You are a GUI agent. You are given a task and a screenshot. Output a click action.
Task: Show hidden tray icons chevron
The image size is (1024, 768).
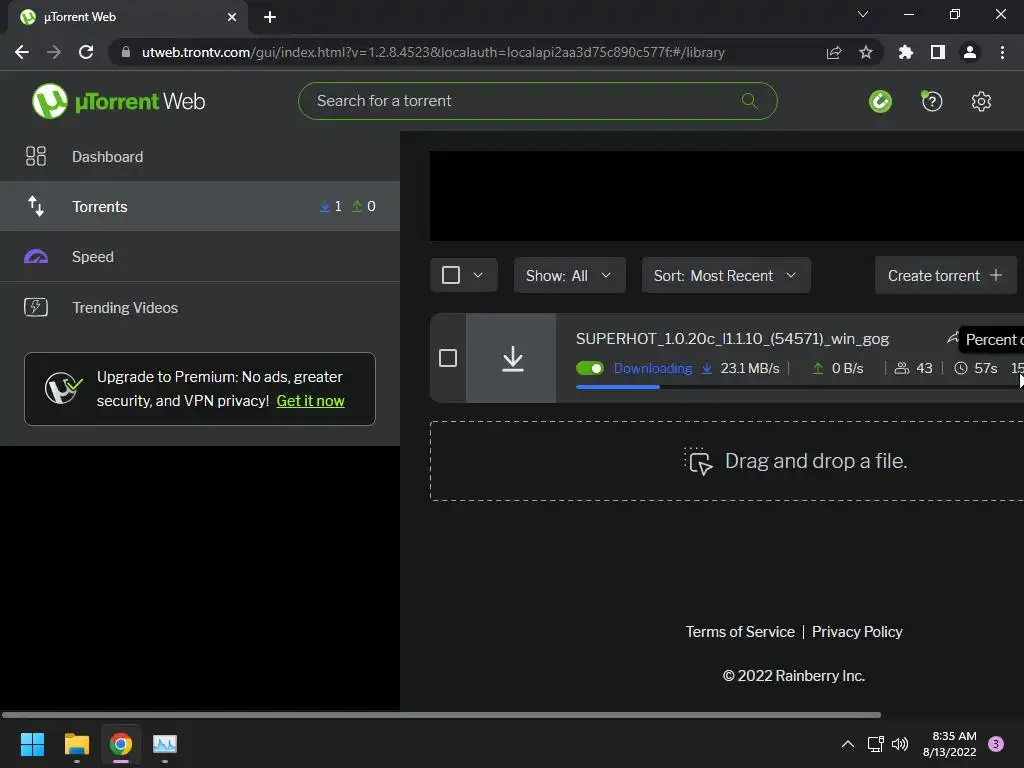(848, 744)
